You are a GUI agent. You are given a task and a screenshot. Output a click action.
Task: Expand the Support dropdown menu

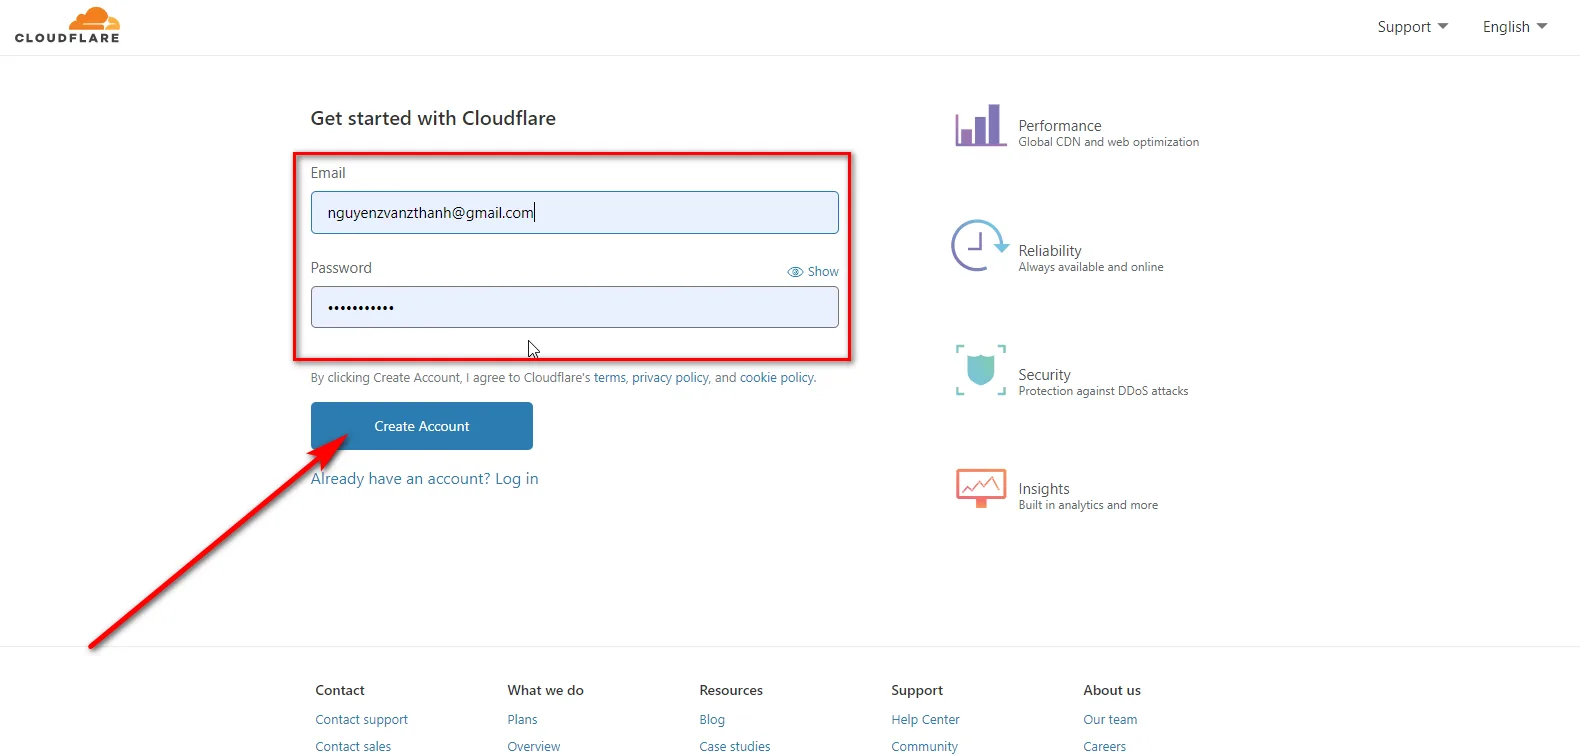coord(1411,27)
